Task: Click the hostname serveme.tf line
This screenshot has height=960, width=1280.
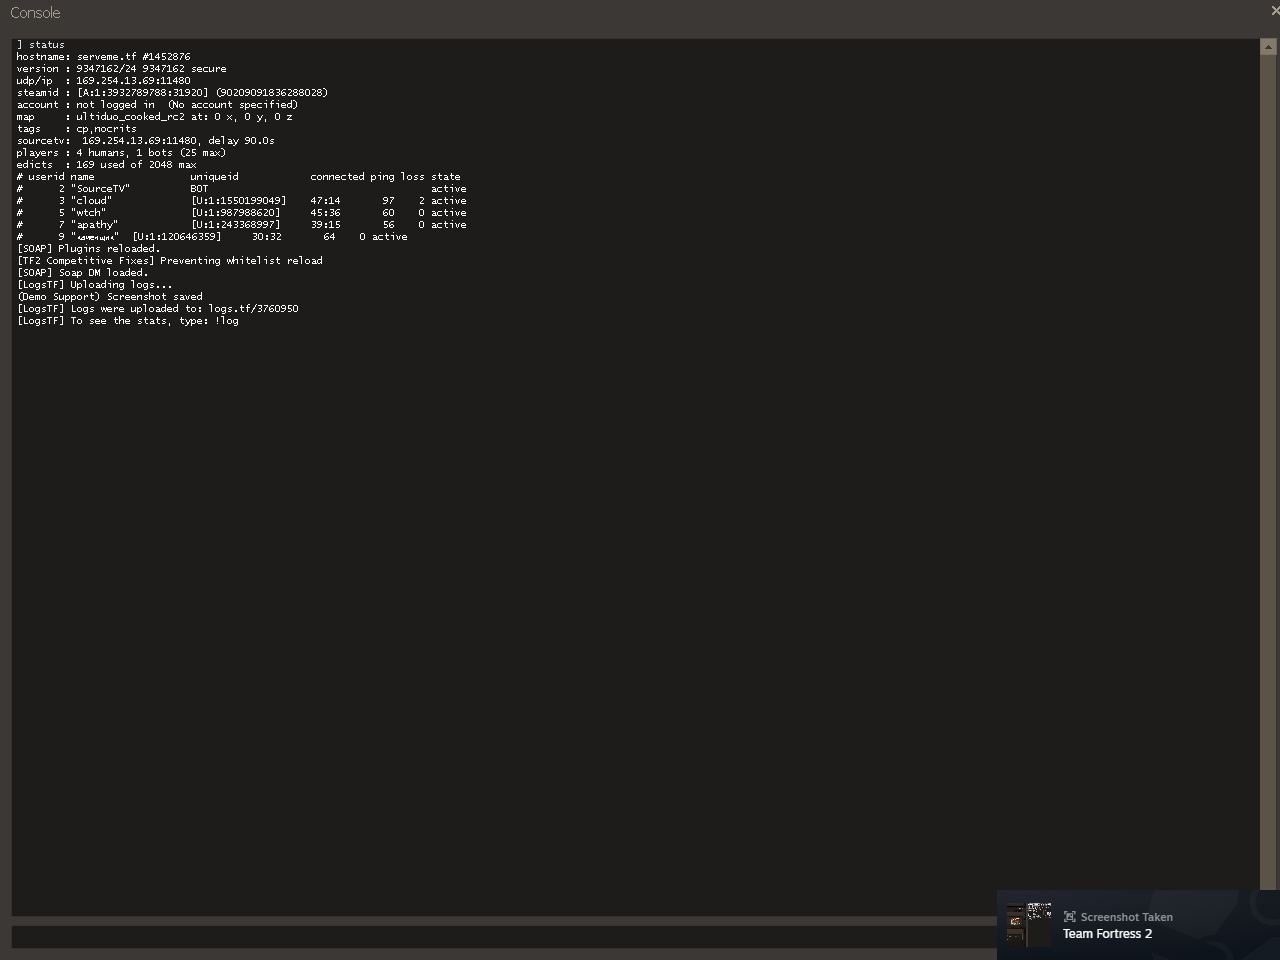Action: click(103, 57)
